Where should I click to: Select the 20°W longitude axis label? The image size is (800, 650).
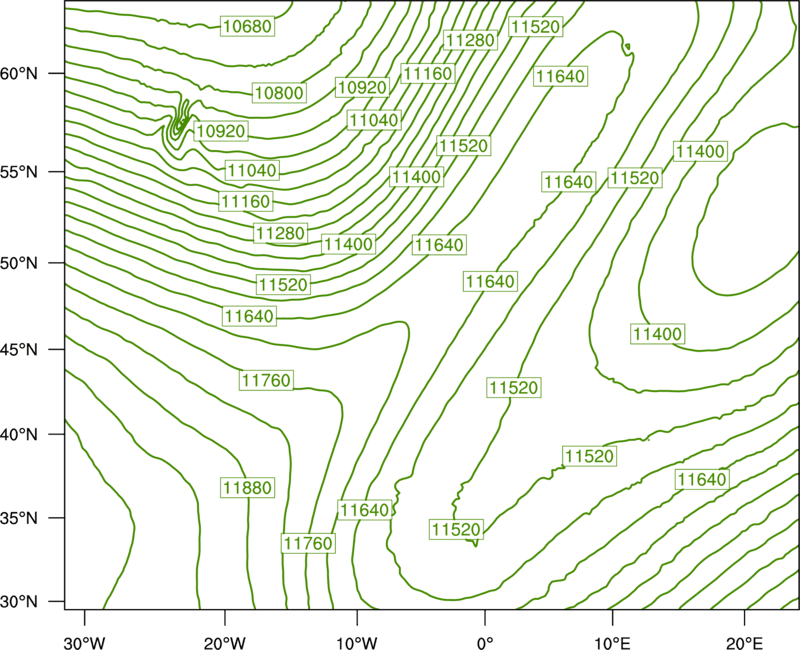pos(225,642)
